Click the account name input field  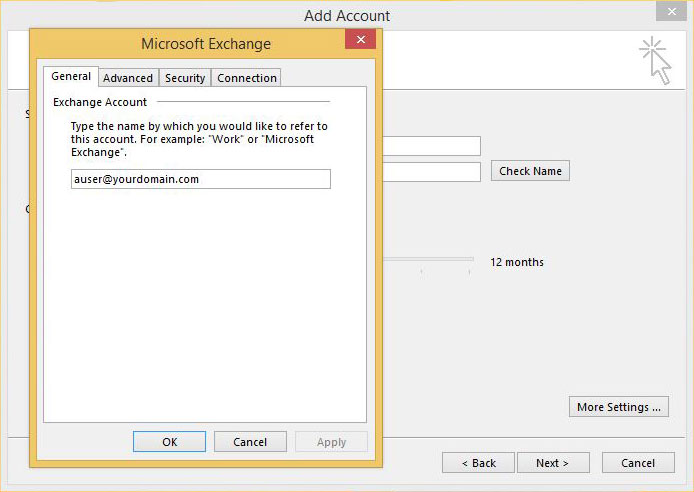point(200,179)
